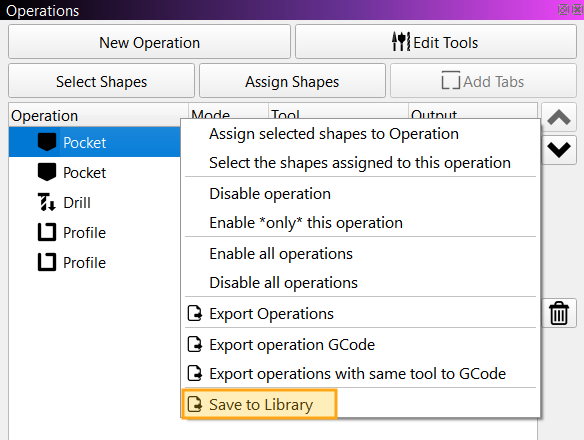584x440 pixels.
Task: Click the Select Shapes button
Action: 101,81
